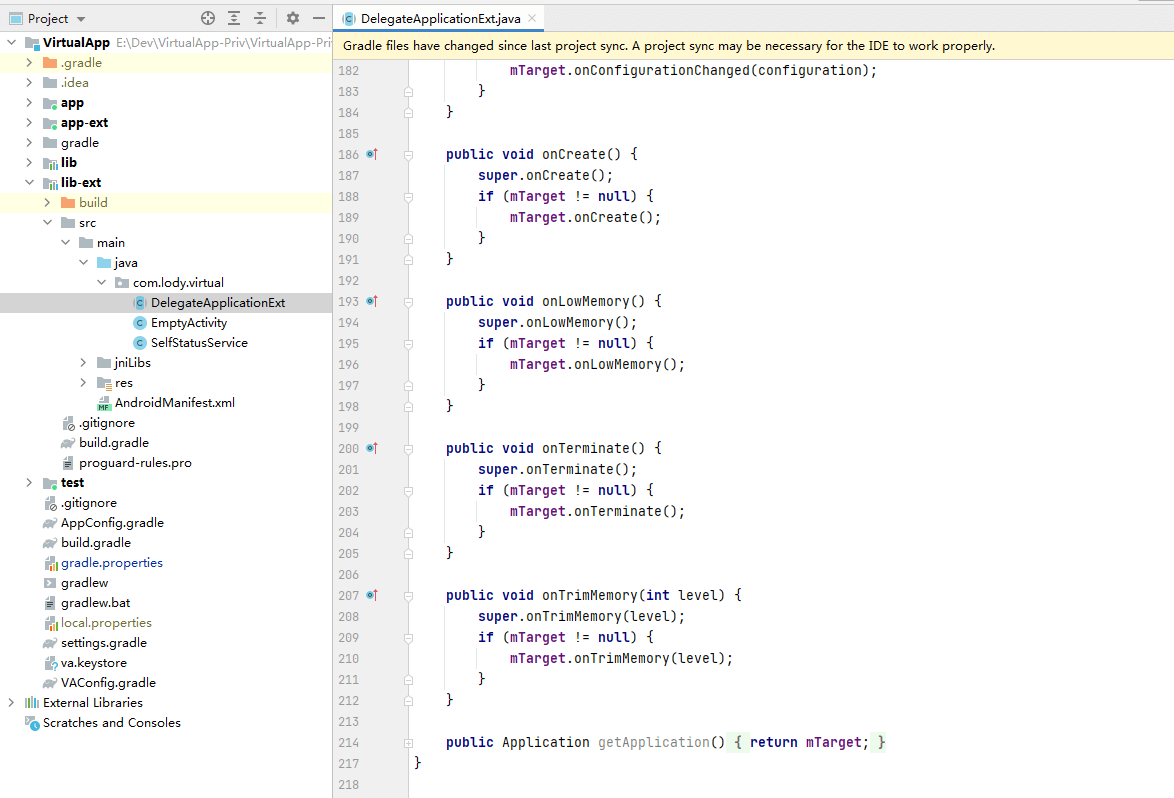The width and height of the screenshot is (1174, 798).
Task: Expand the jniLibs folder
Action: coord(83,362)
